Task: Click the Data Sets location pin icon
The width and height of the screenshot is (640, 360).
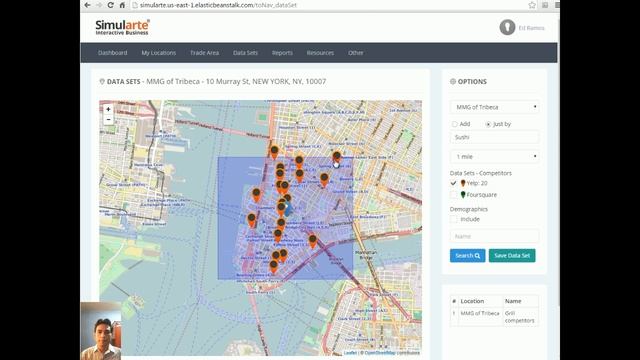Action: 102,82
